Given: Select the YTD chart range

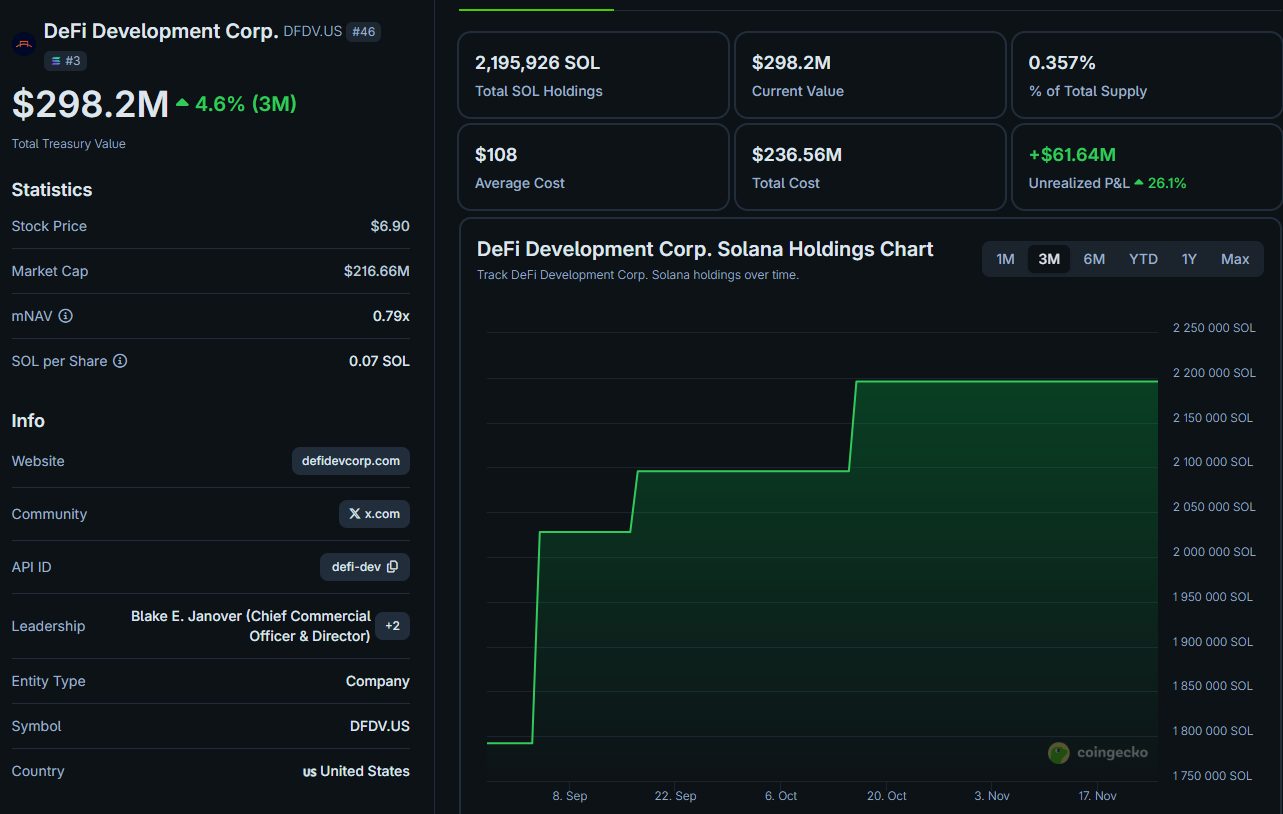Looking at the screenshot, I should pos(1143,259).
